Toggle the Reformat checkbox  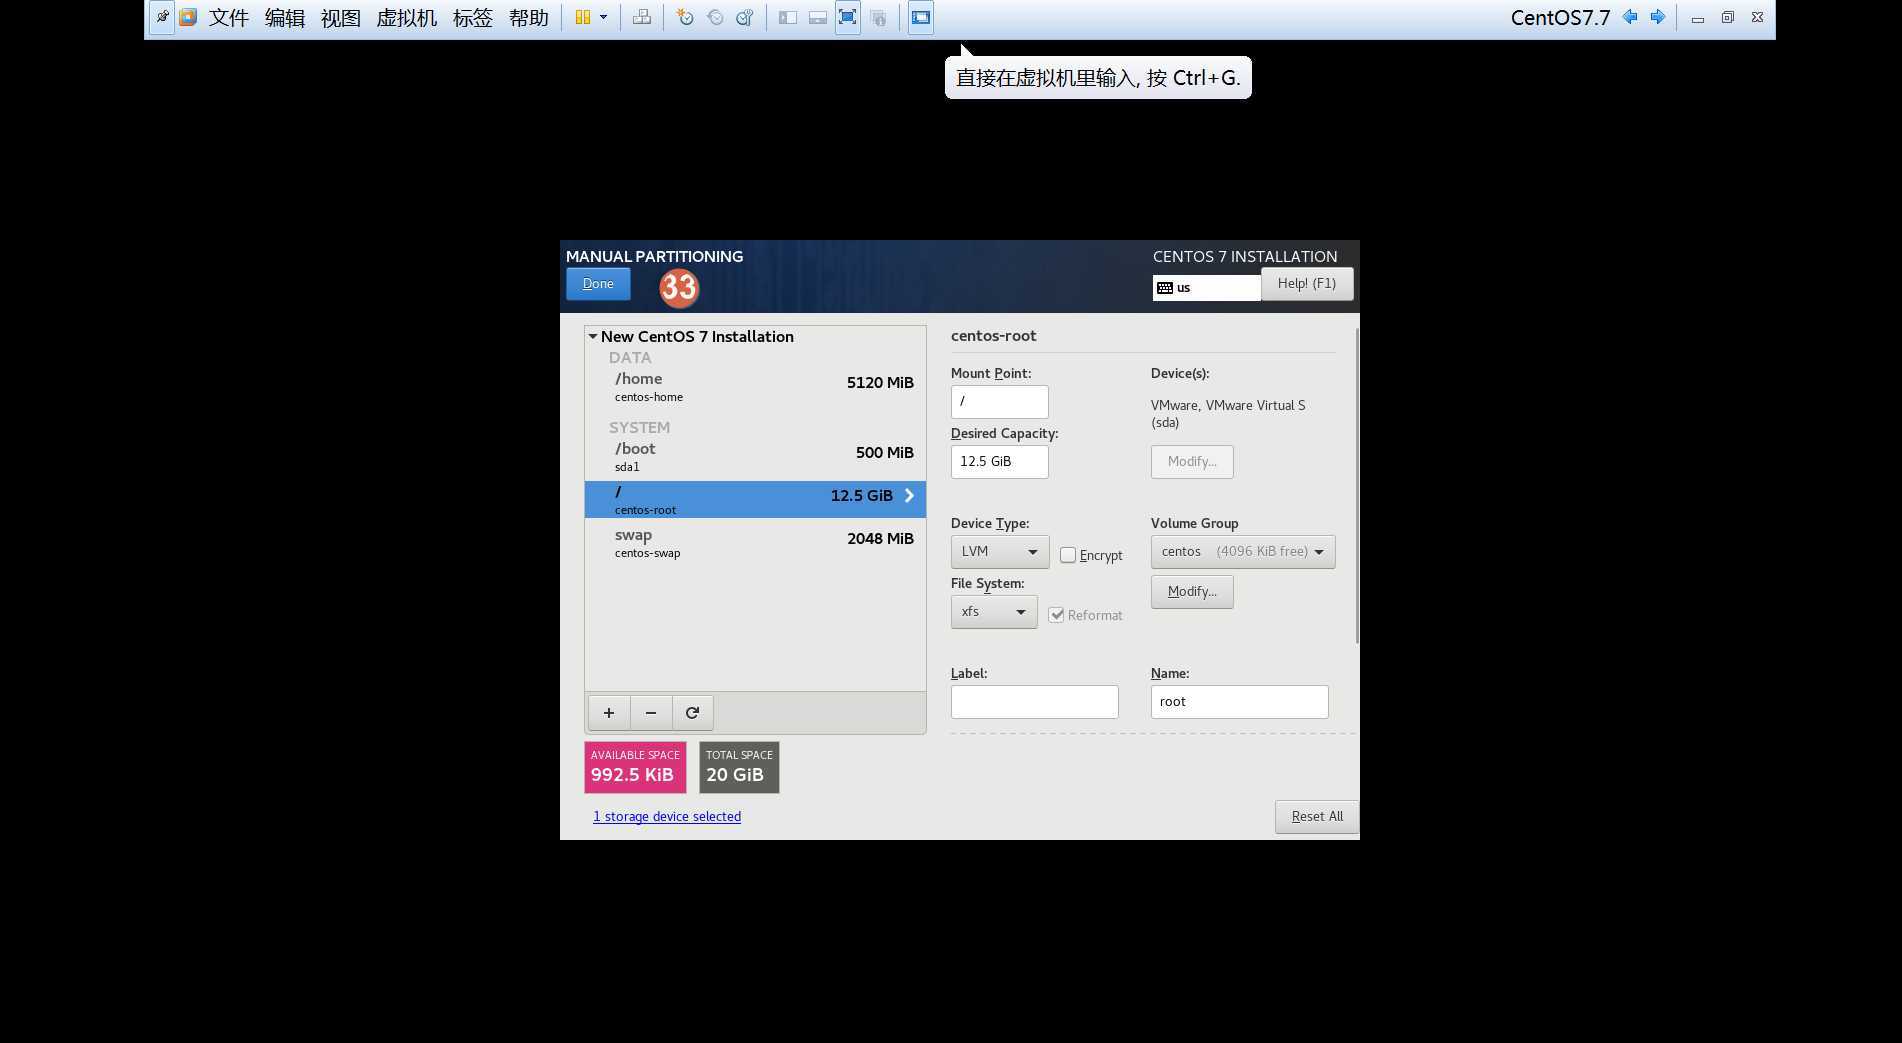1056,615
